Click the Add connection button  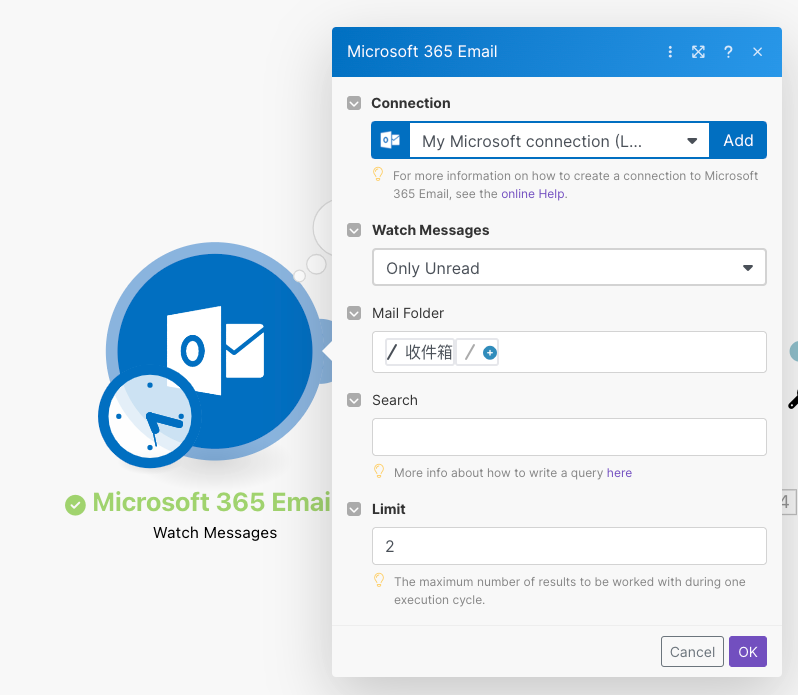tap(738, 140)
